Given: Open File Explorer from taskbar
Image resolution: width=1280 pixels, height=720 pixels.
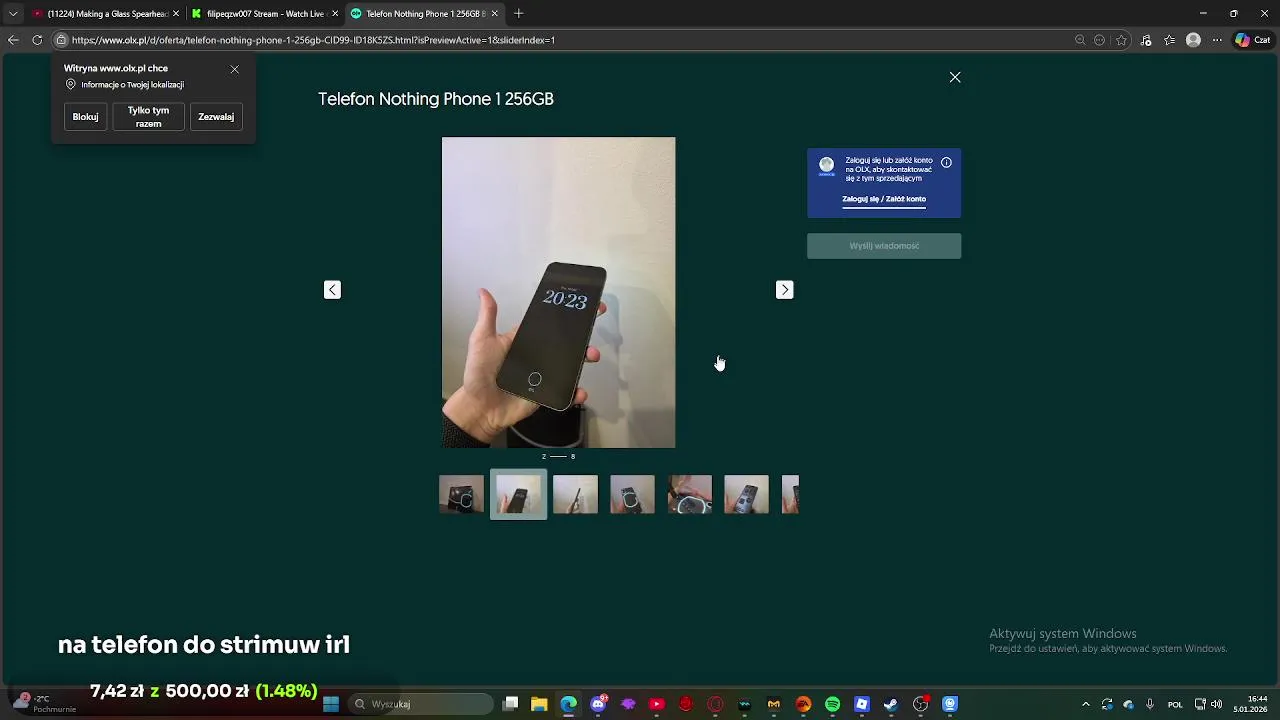Looking at the screenshot, I should click(x=539, y=704).
